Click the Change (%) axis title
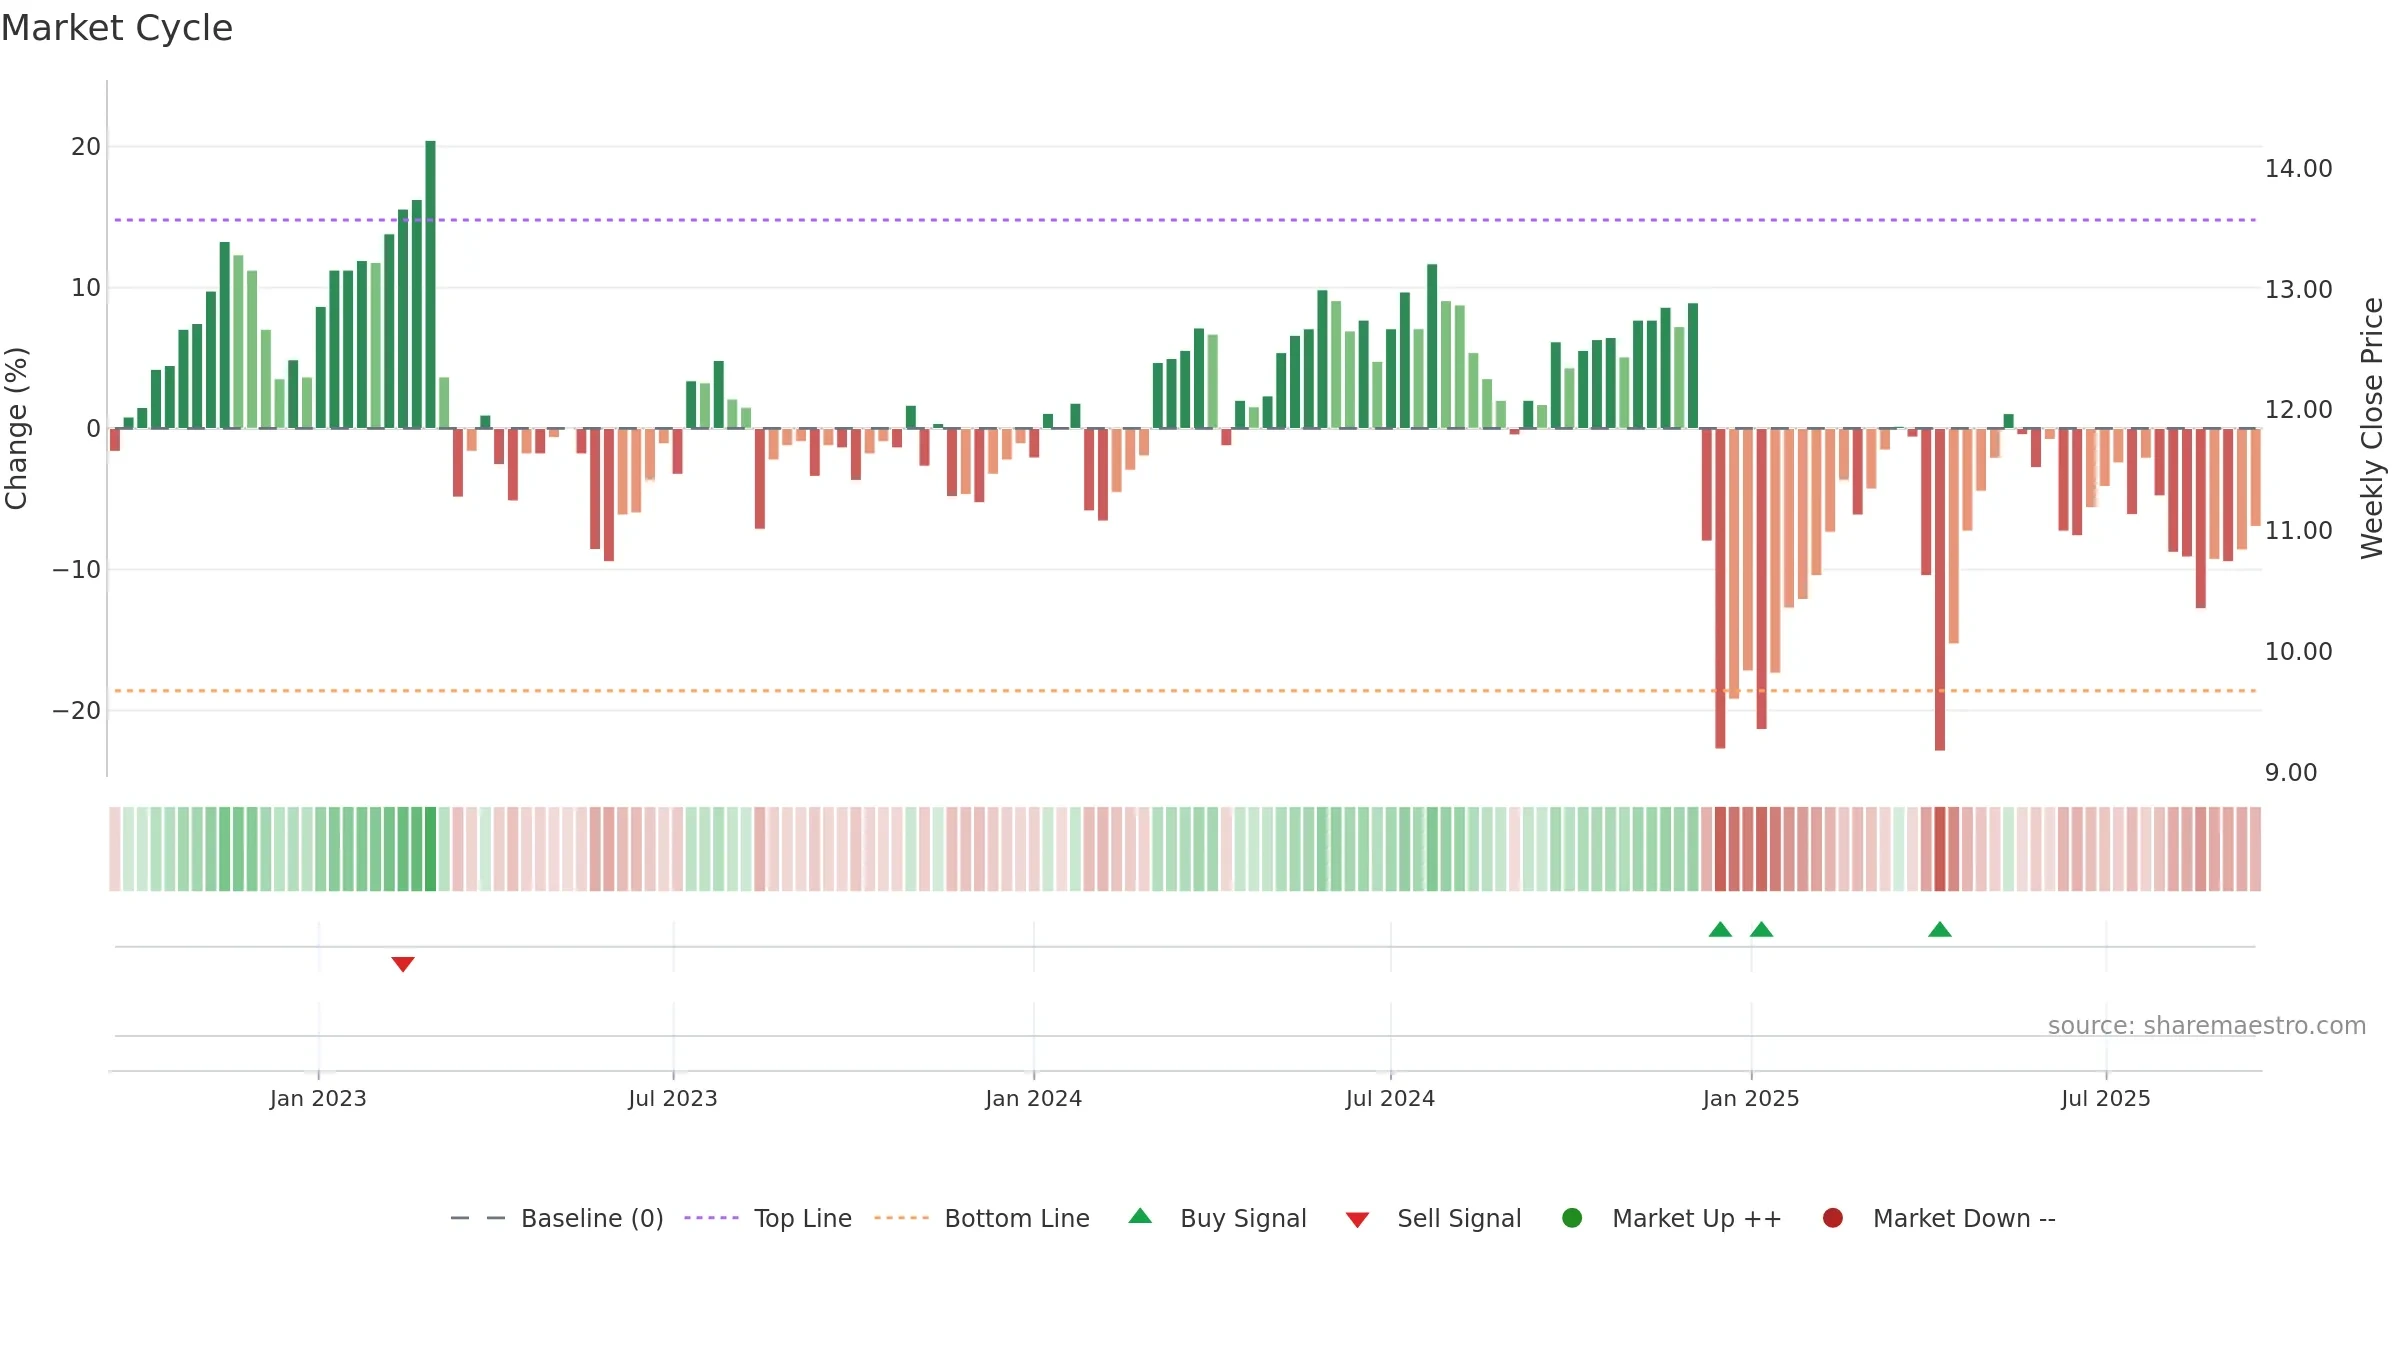2400x1350 pixels. tap(16, 428)
